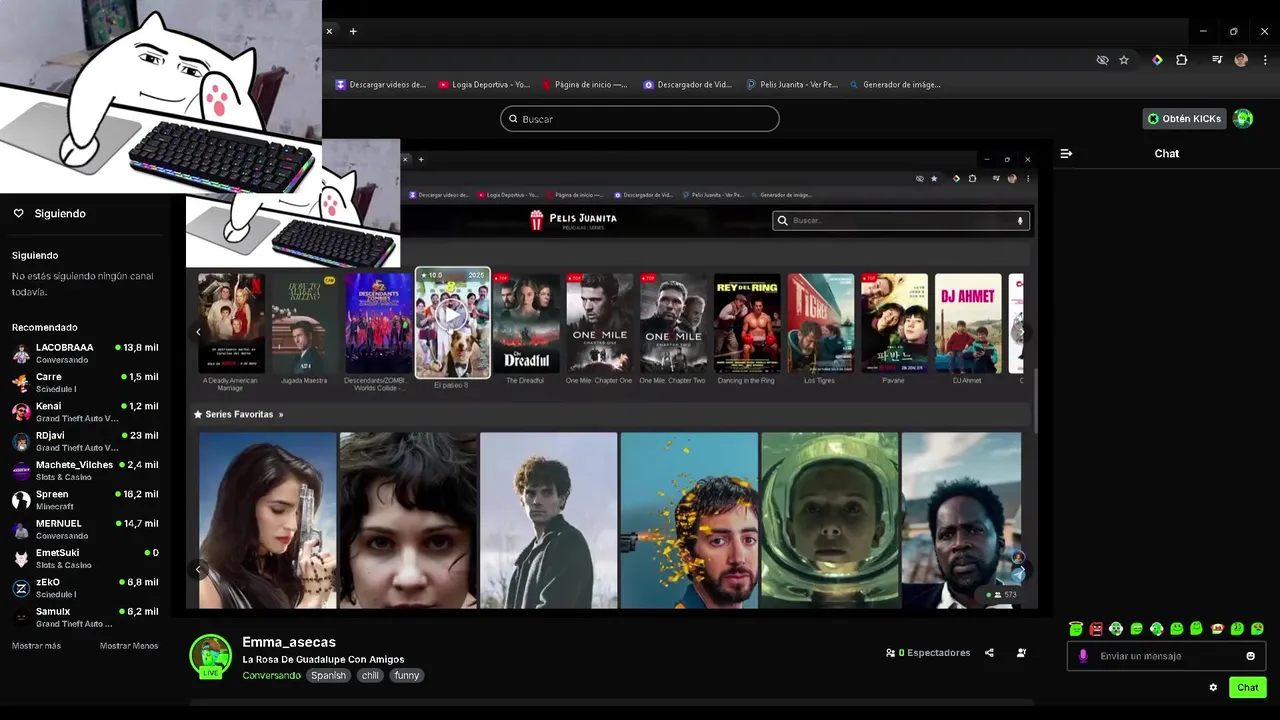Click Mostrar más under recommended channels
This screenshot has height=720, width=1280.
36,646
